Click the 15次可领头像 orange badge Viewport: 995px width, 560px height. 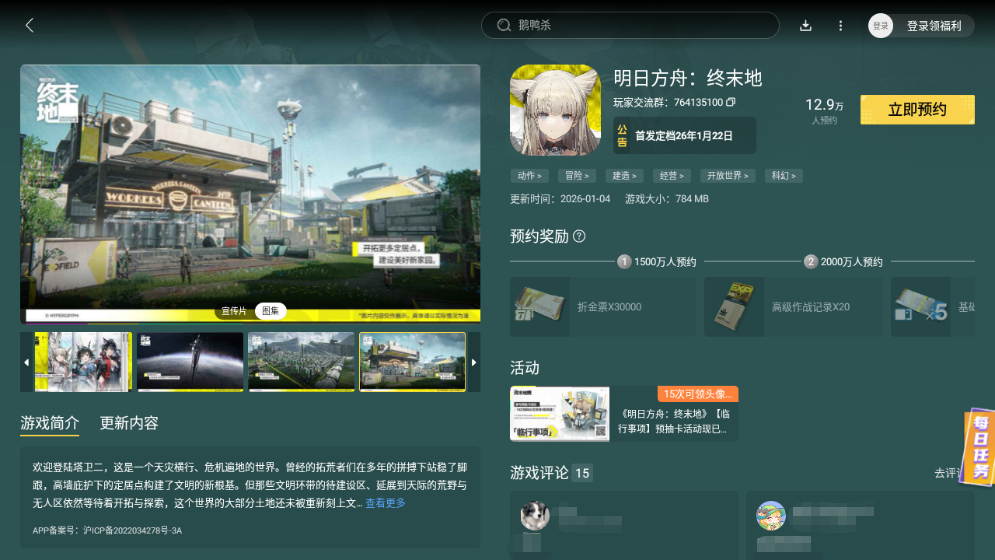697,394
